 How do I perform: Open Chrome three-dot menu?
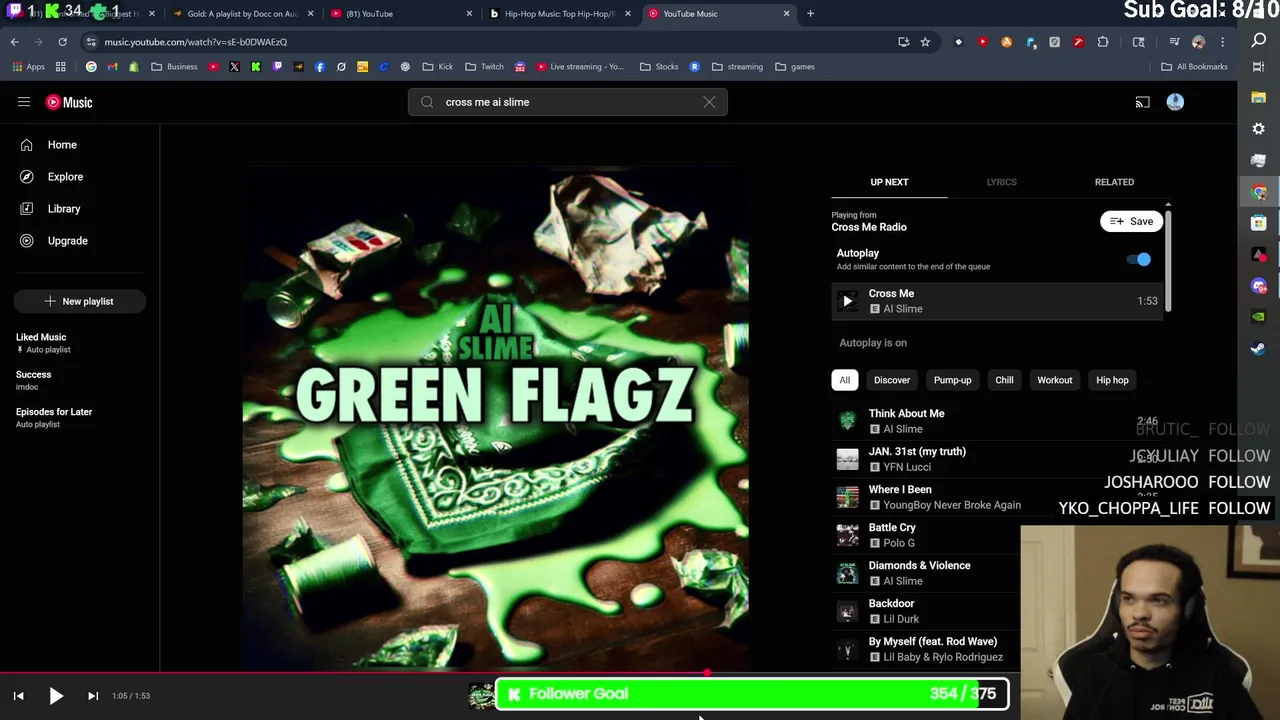(1222, 42)
